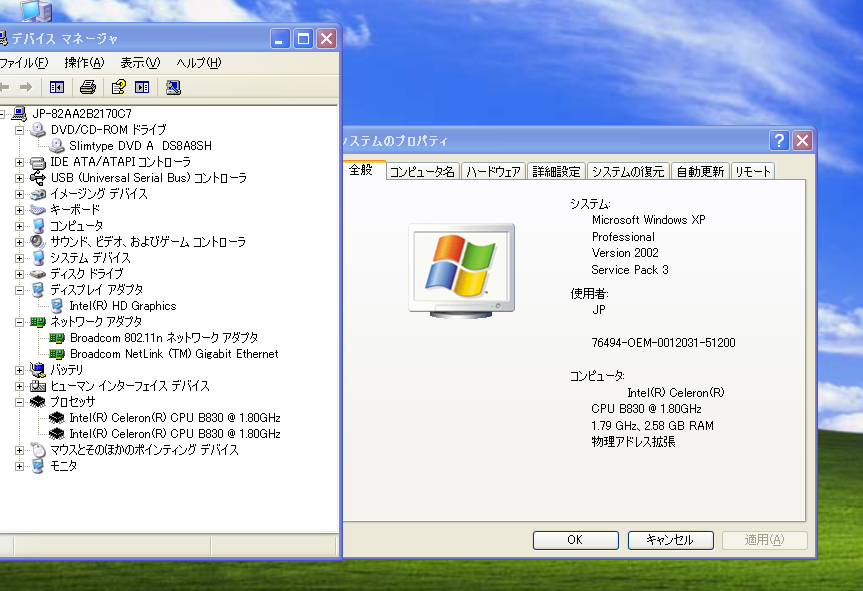
Task: Select first Intel Celeron B830 processor entry
Action: click(175, 418)
